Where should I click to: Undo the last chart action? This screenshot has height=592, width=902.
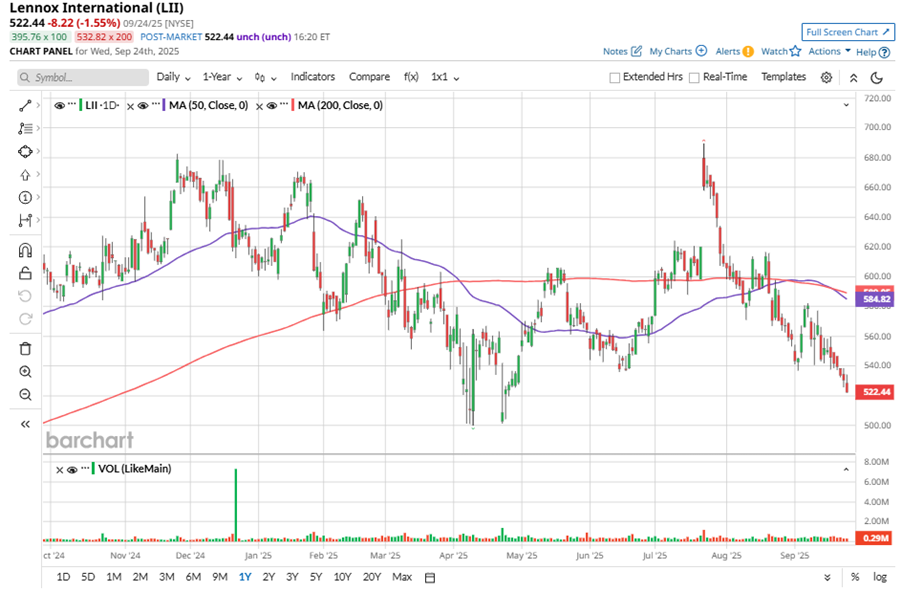coord(25,296)
